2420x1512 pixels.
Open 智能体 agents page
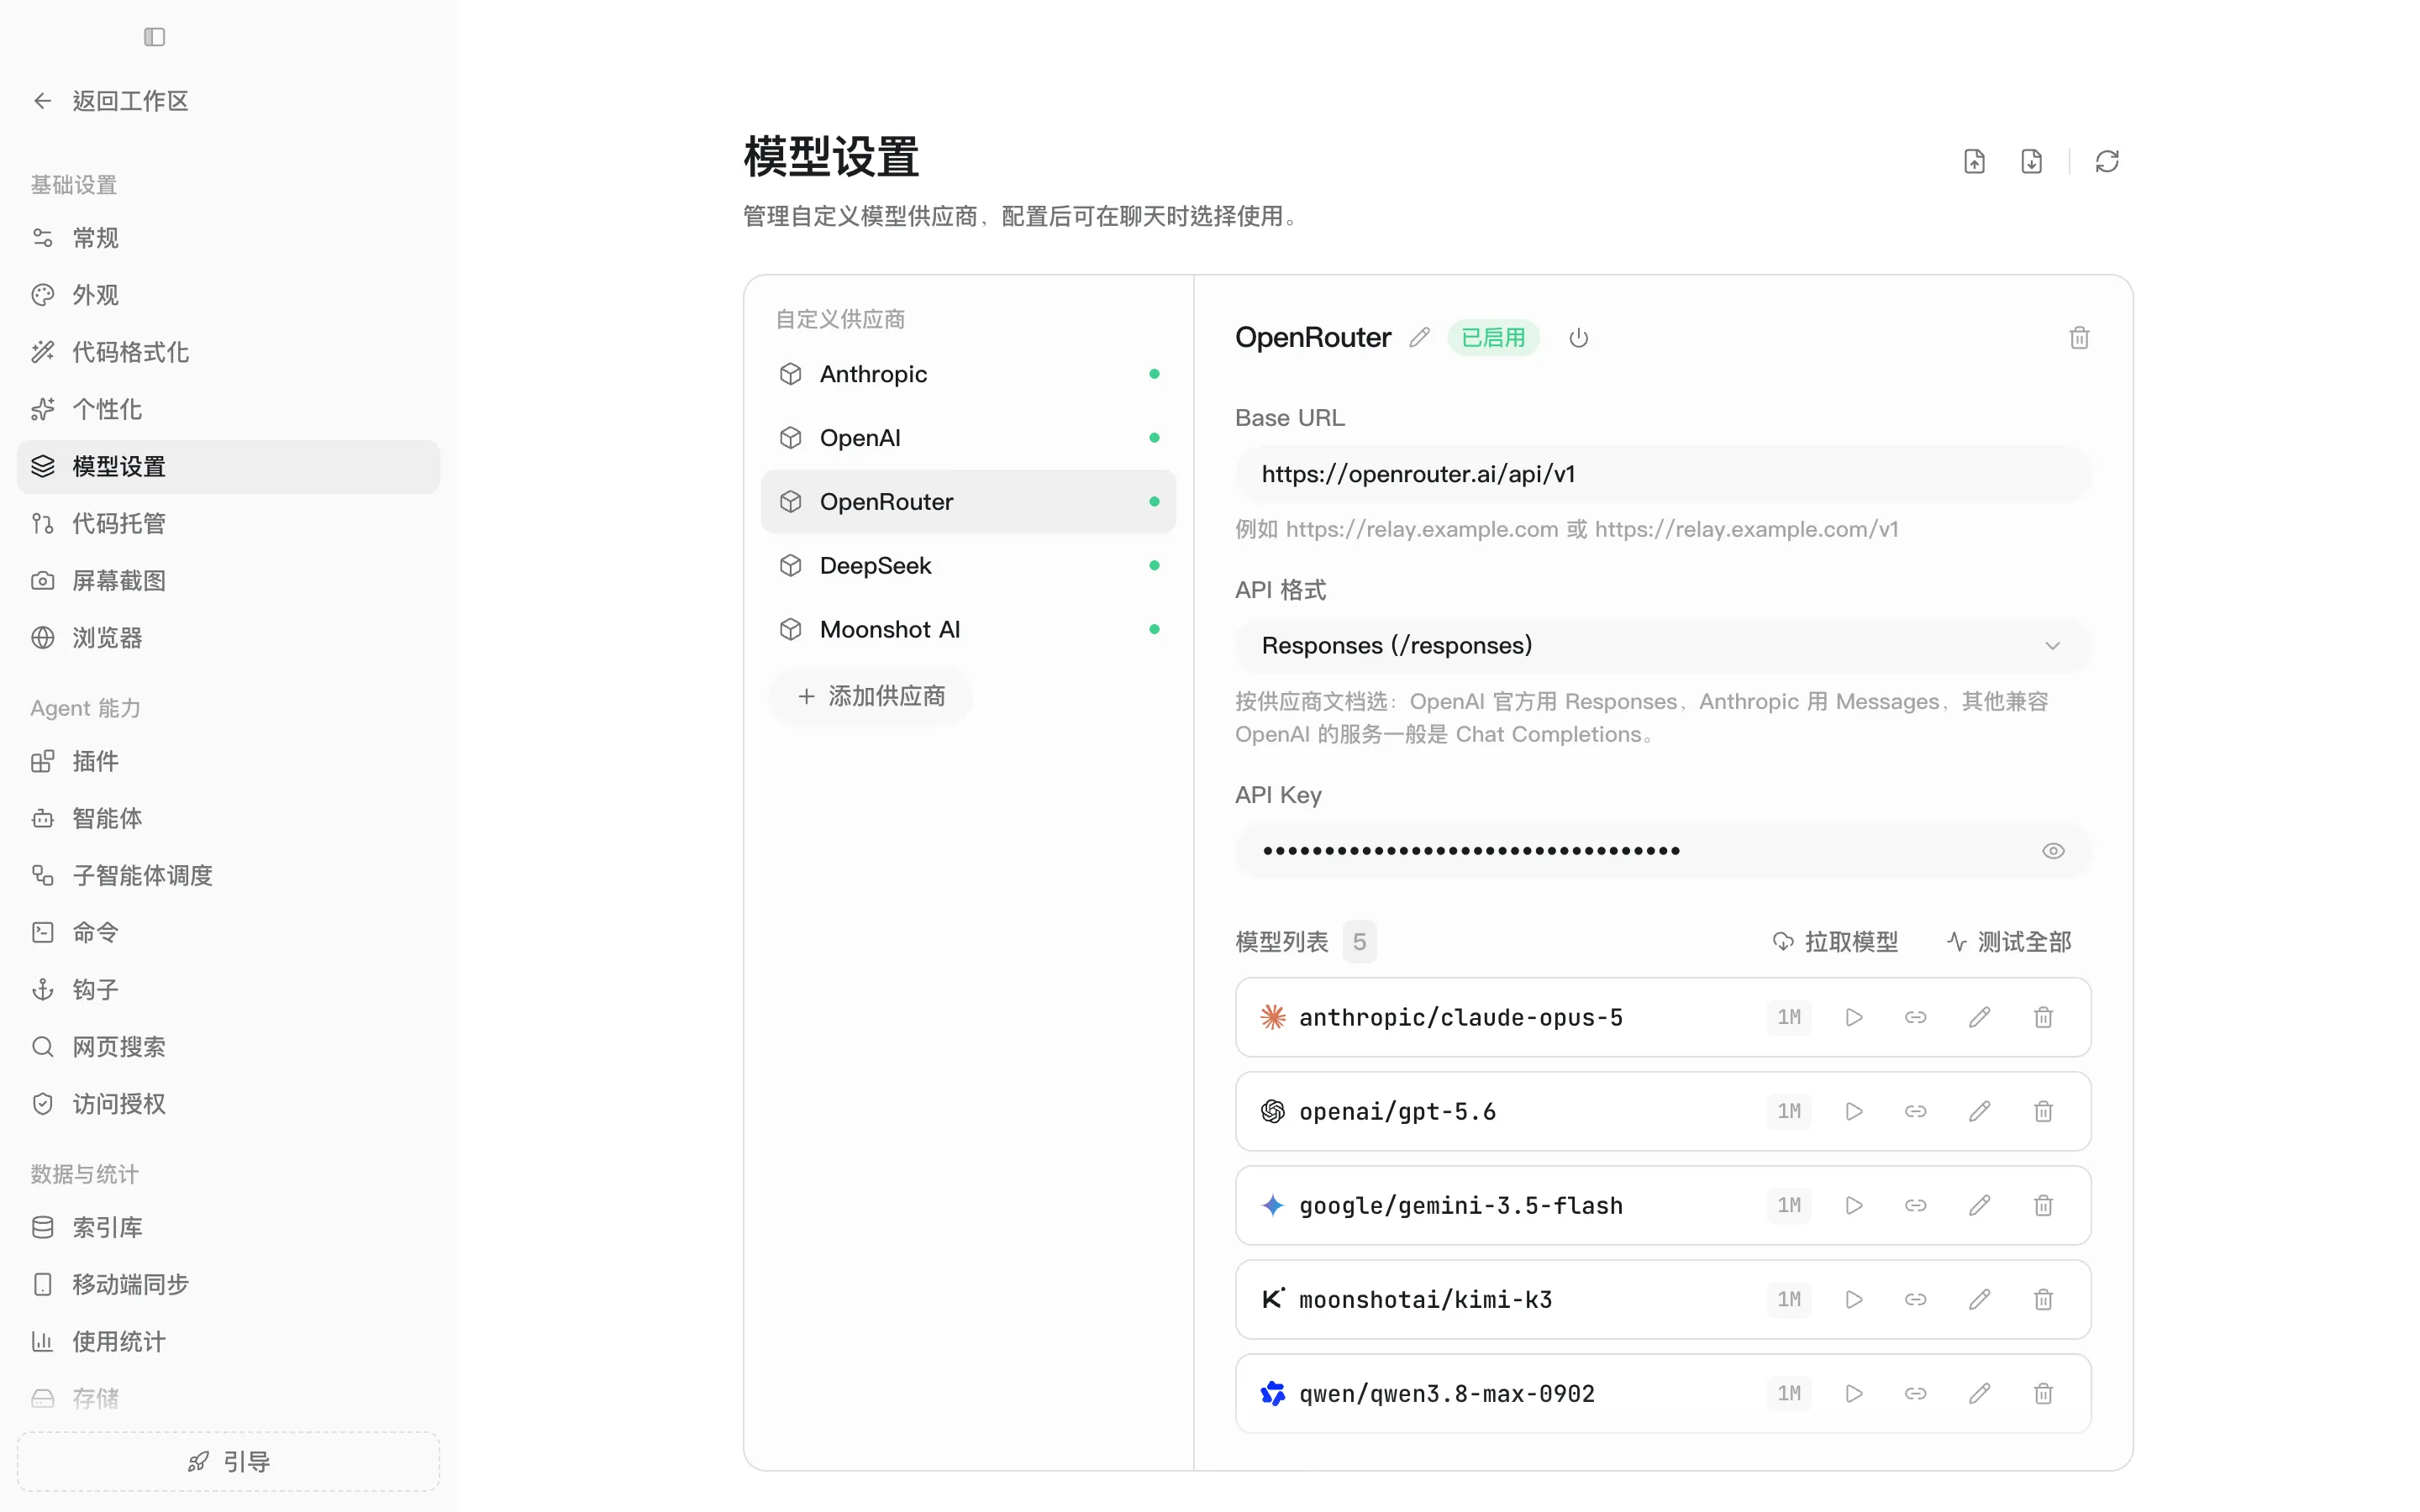[228, 819]
